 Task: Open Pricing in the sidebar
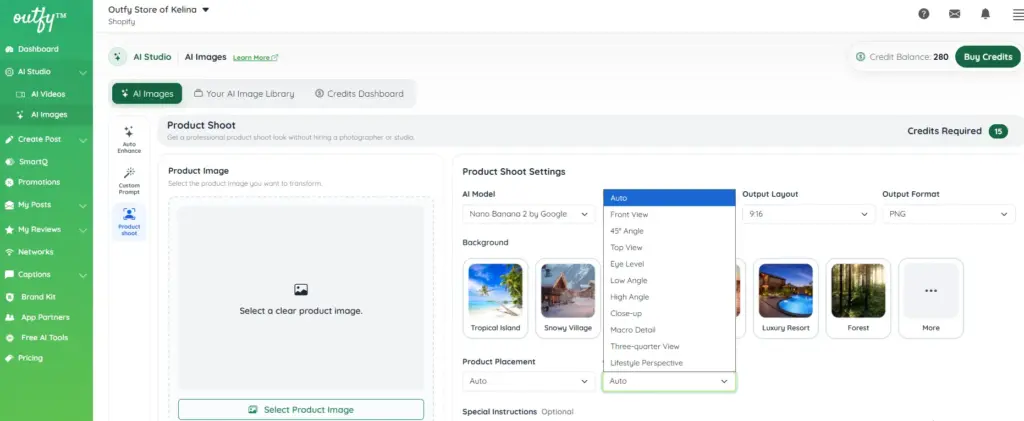click(30, 358)
